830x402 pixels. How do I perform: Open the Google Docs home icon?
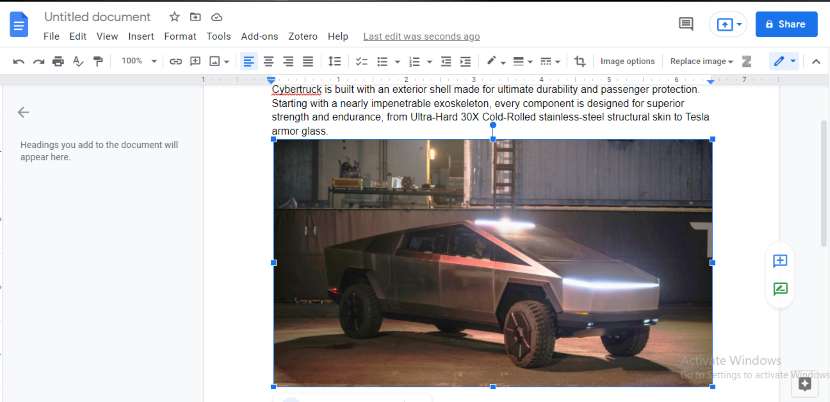(19, 24)
